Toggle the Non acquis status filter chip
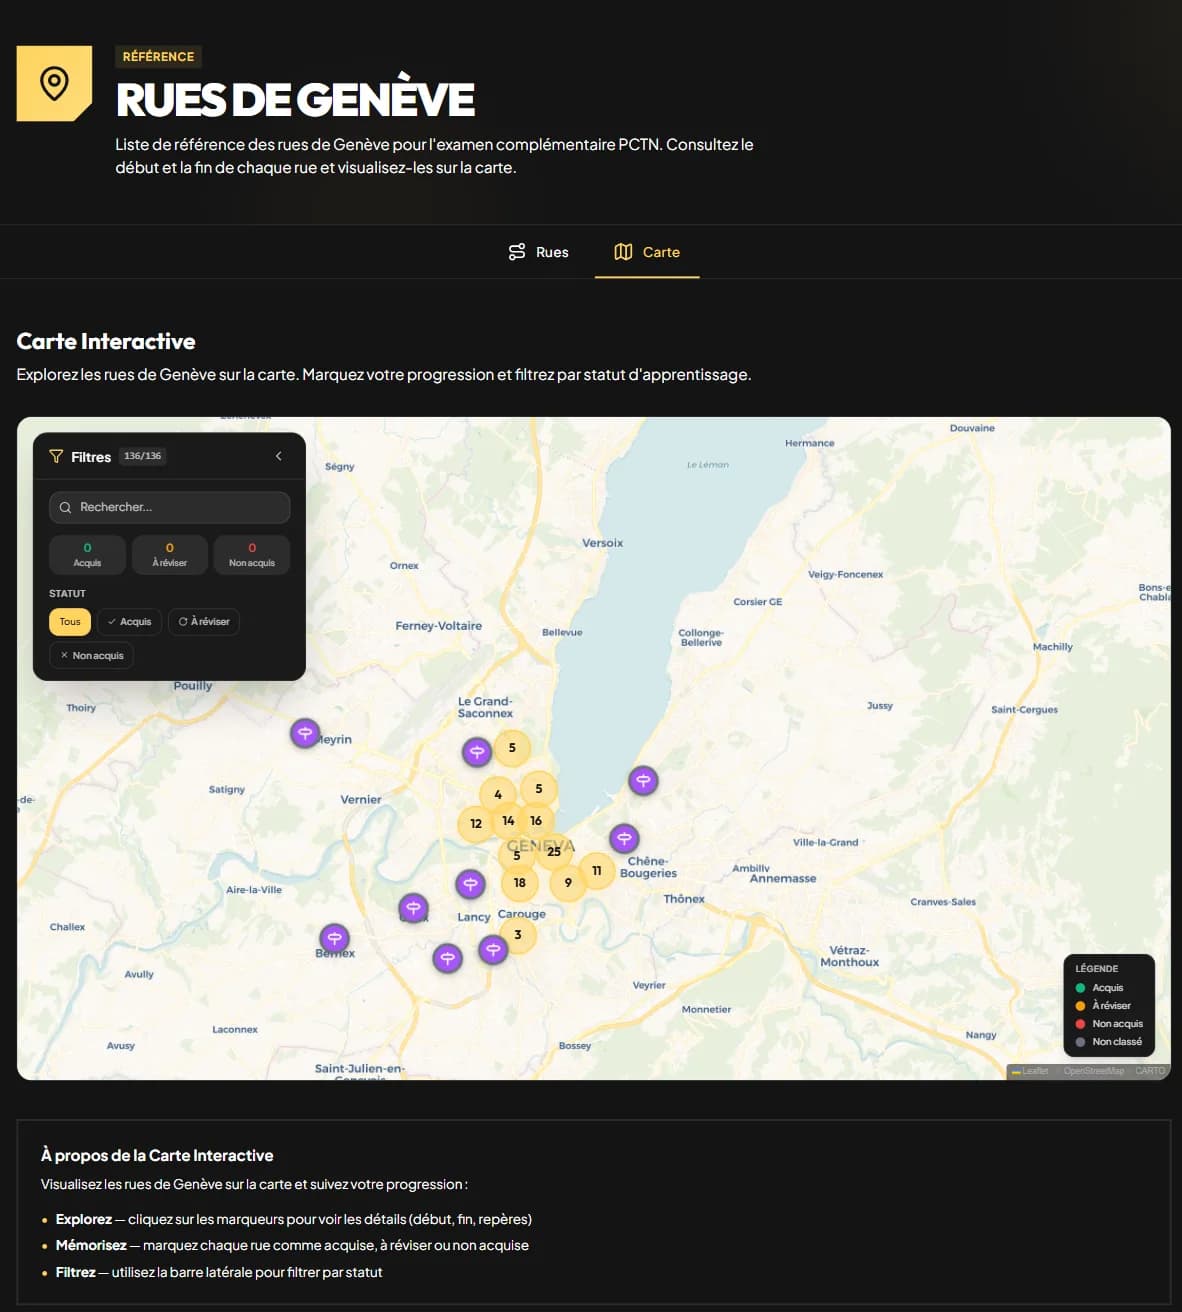Image resolution: width=1182 pixels, height=1312 pixels. pos(91,656)
